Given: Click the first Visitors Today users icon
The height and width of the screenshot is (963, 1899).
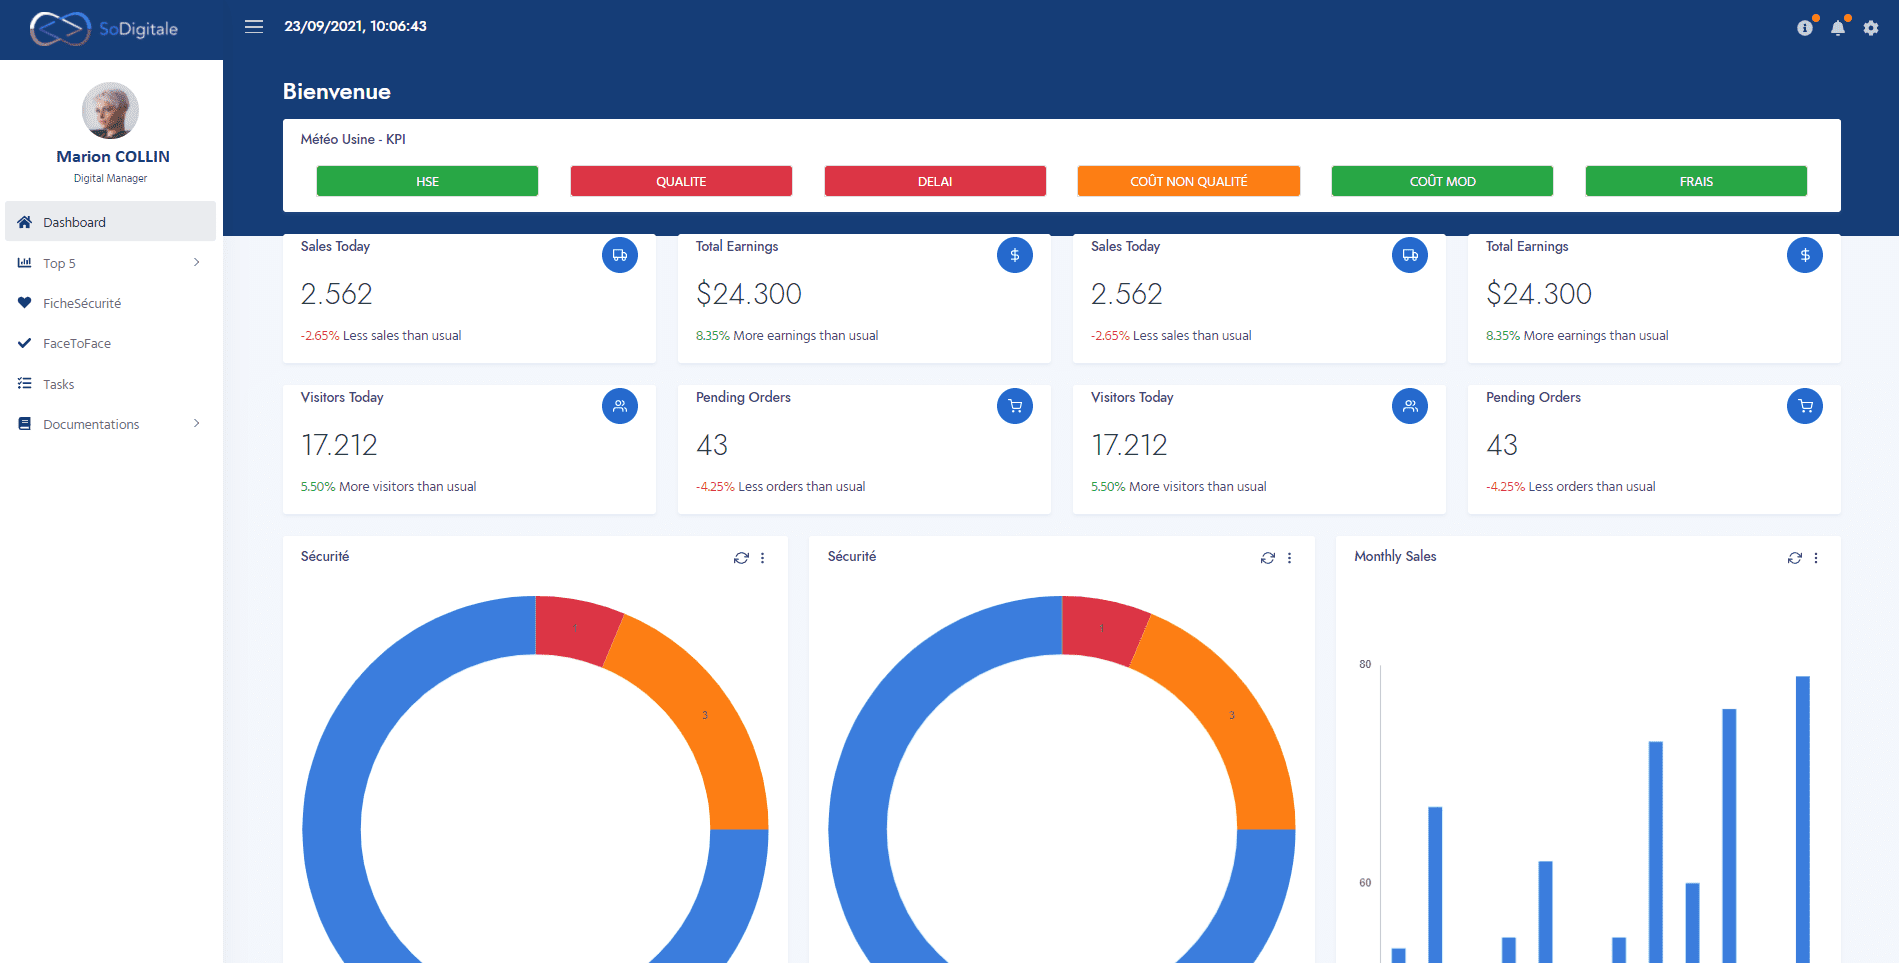Looking at the screenshot, I should point(619,406).
